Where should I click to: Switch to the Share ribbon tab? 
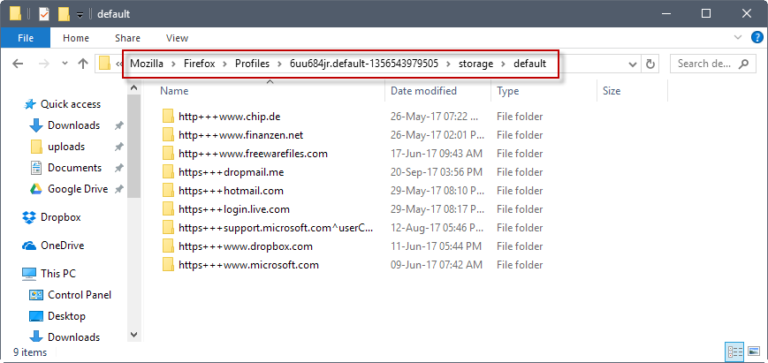[x=127, y=38]
